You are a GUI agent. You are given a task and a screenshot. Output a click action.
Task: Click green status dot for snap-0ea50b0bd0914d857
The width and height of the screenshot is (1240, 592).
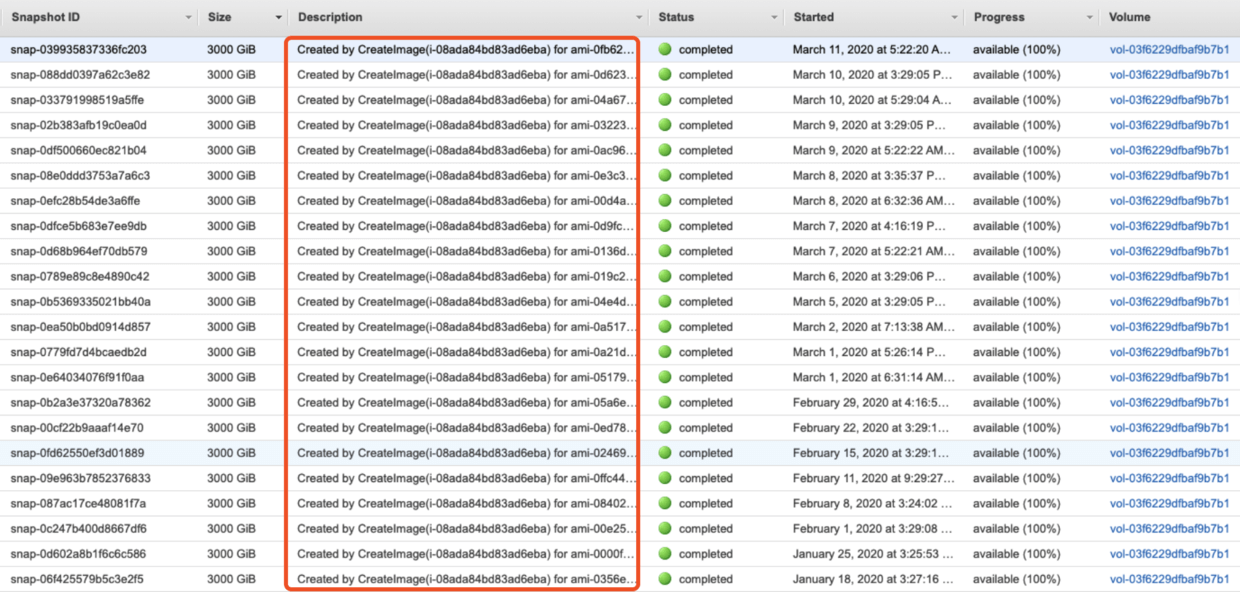coord(665,327)
